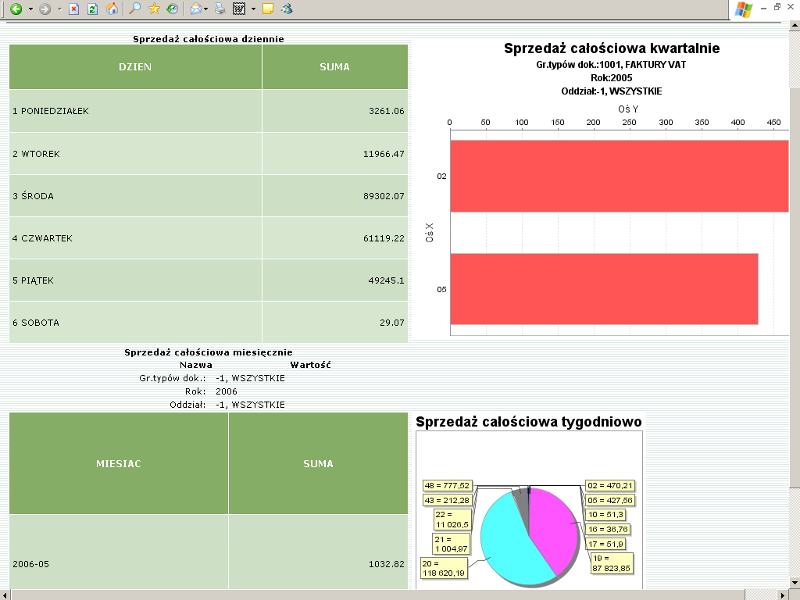The image size is (800, 600).
Task: Print the page with printer icon
Action: click(x=220, y=8)
